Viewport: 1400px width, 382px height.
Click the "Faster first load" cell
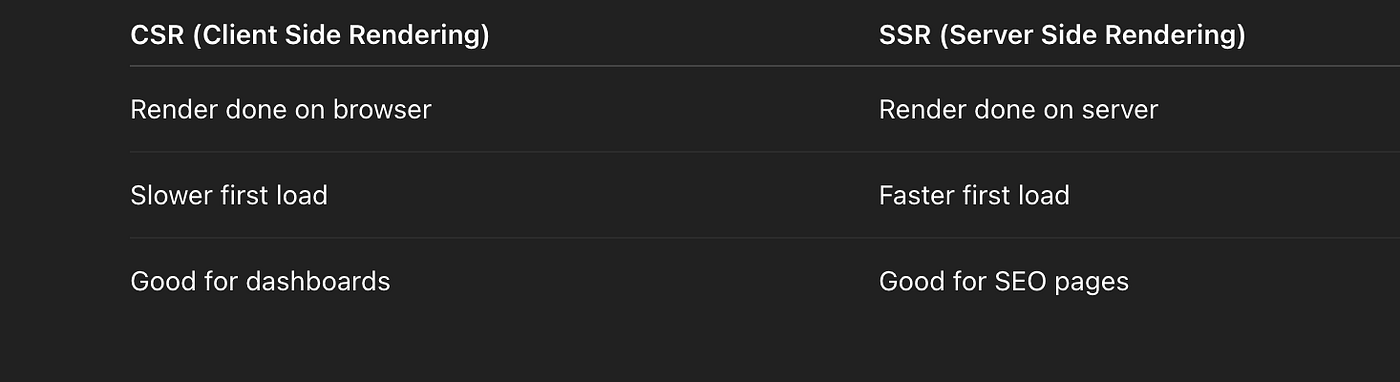pyautogui.click(x=974, y=195)
